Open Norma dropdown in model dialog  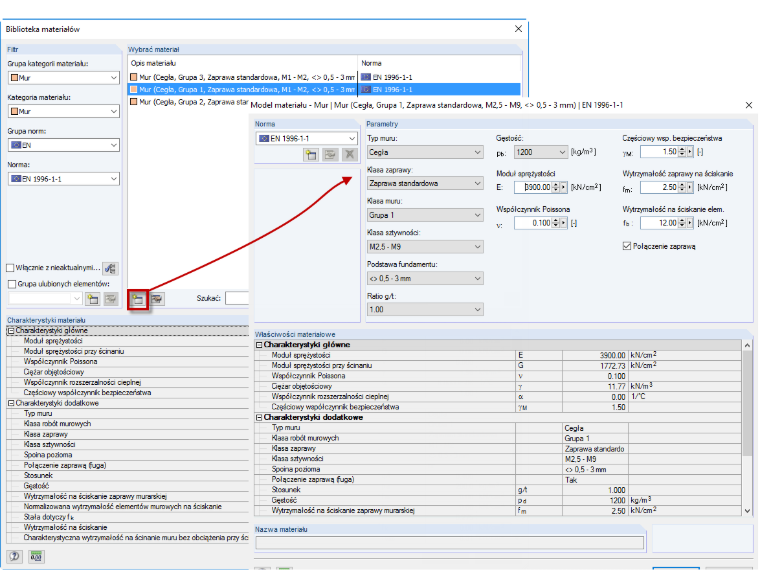(x=352, y=139)
